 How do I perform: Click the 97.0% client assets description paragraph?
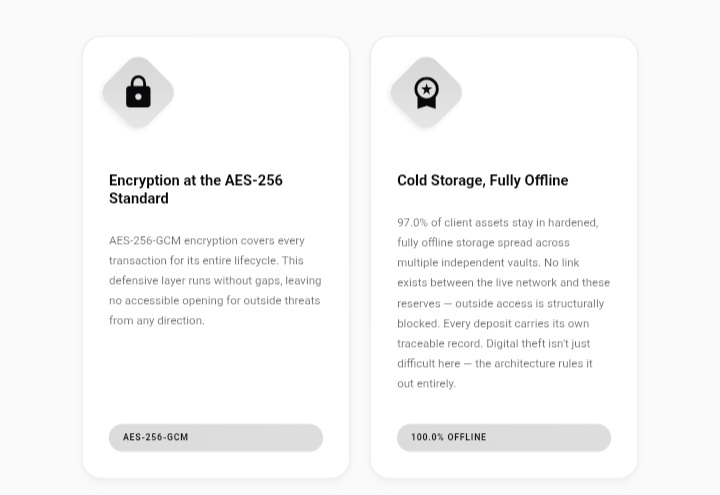coord(504,303)
